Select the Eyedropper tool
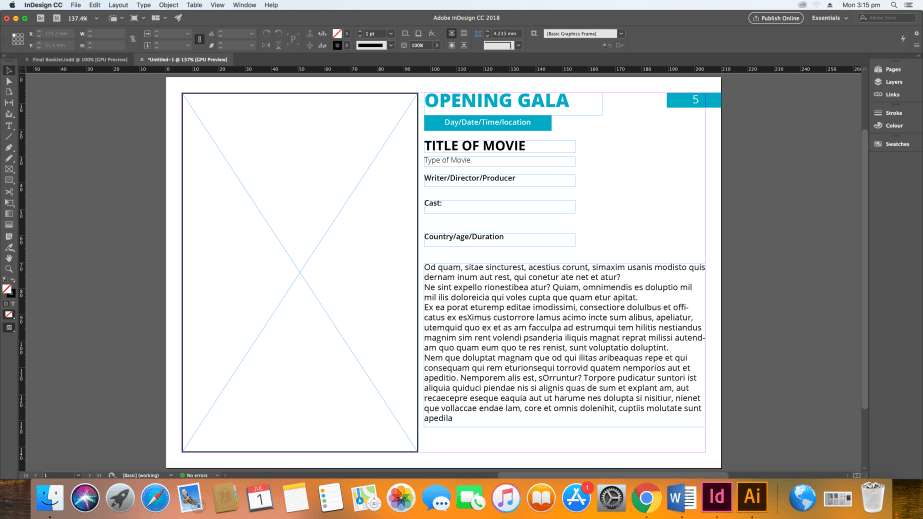Screen dimensions: 923x519 click(9, 248)
